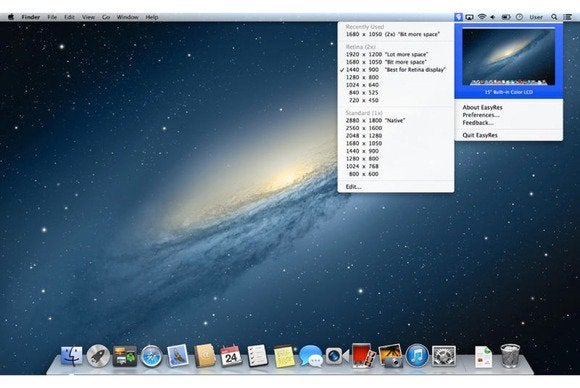Open the AirPlay display menu icon
Screen dimensions: 580x388
point(469,17)
